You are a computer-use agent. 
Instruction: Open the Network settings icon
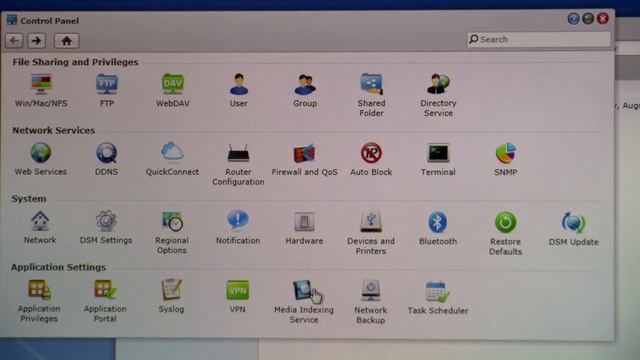(40, 221)
